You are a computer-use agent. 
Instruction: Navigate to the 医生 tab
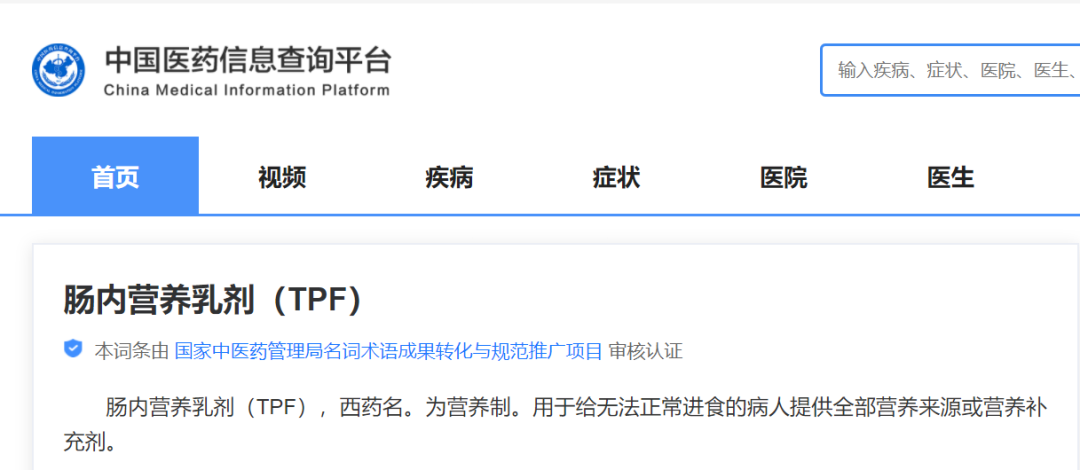point(950,178)
